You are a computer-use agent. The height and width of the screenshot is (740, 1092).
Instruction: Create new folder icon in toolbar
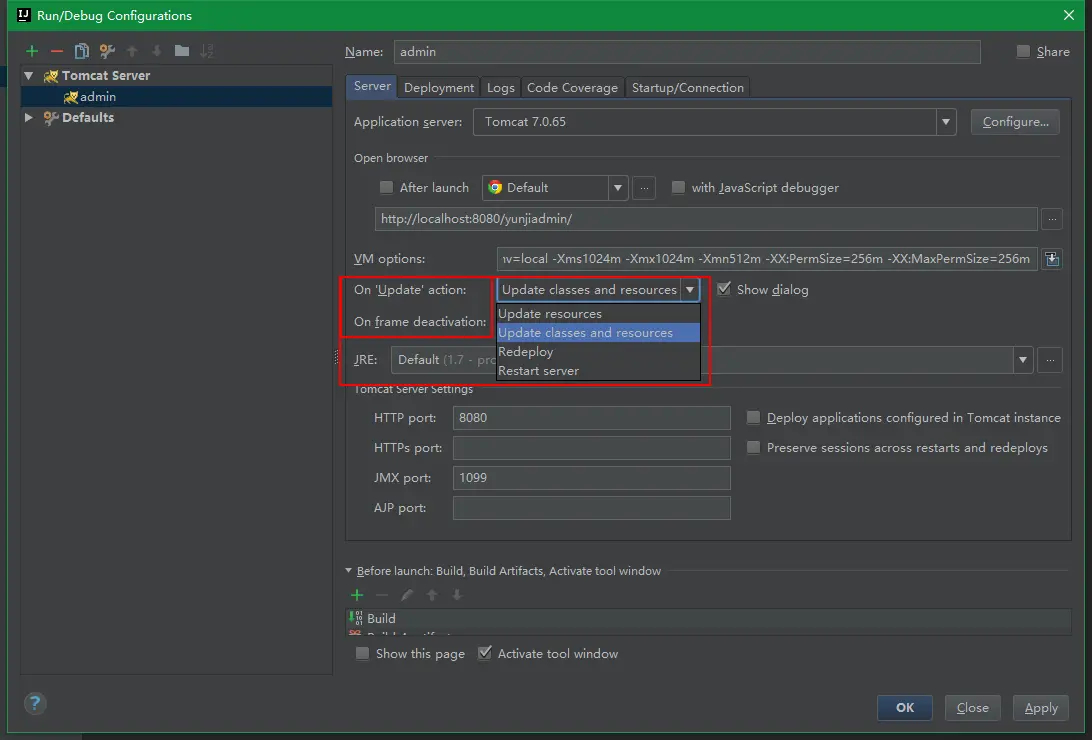tap(182, 51)
